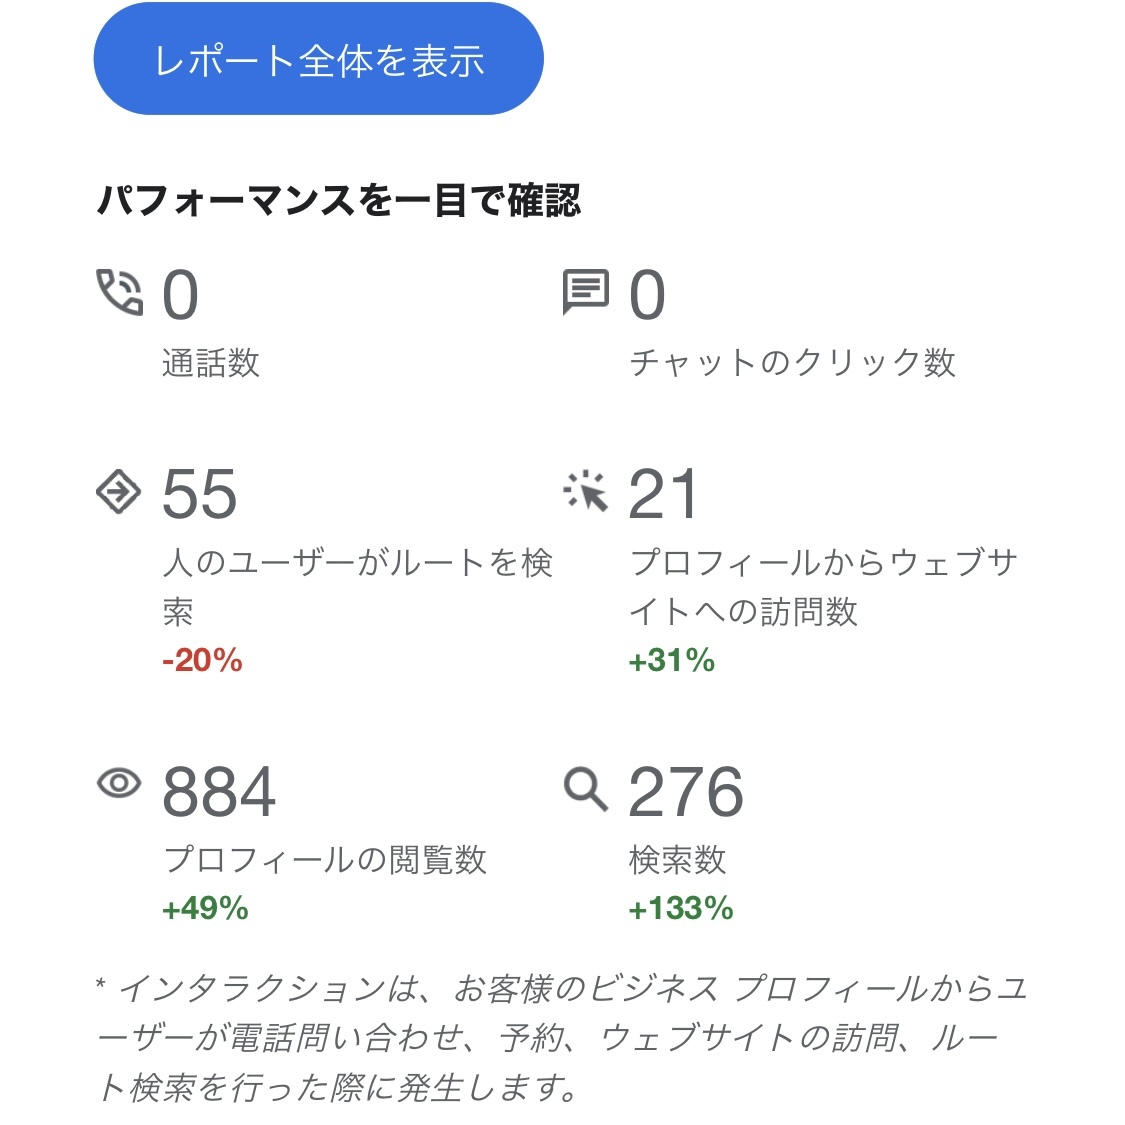Viewport: 1125px width, 1125px height.
Task: Click the magnifying glass search icon
Action: 586,788
